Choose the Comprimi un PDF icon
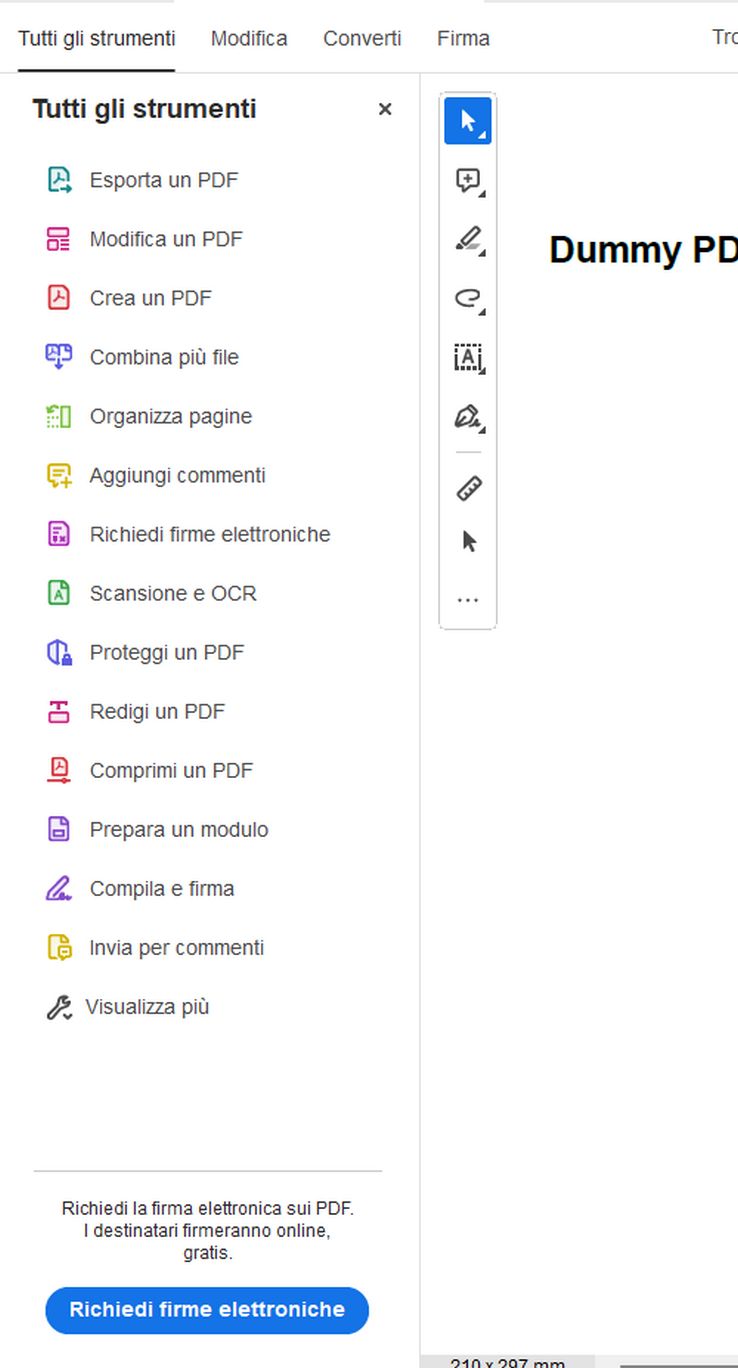The height and width of the screenshot is (1368, 738). (60, 770)
